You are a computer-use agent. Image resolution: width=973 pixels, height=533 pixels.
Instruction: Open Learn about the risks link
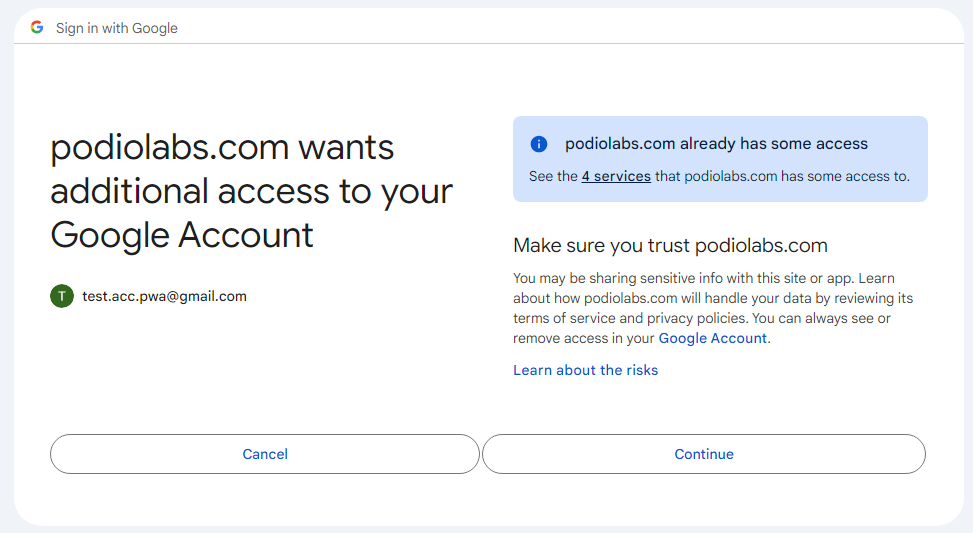click(585, 370)
